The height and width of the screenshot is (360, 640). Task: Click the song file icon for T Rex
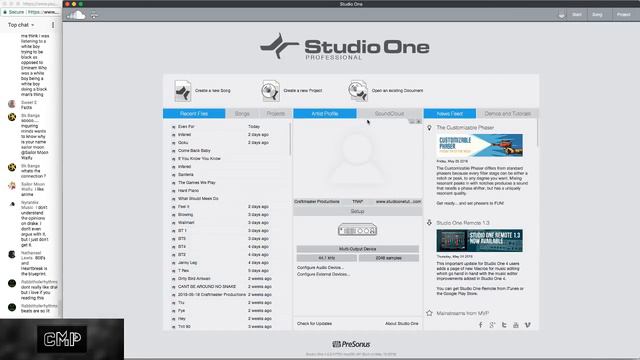[173, 271]
